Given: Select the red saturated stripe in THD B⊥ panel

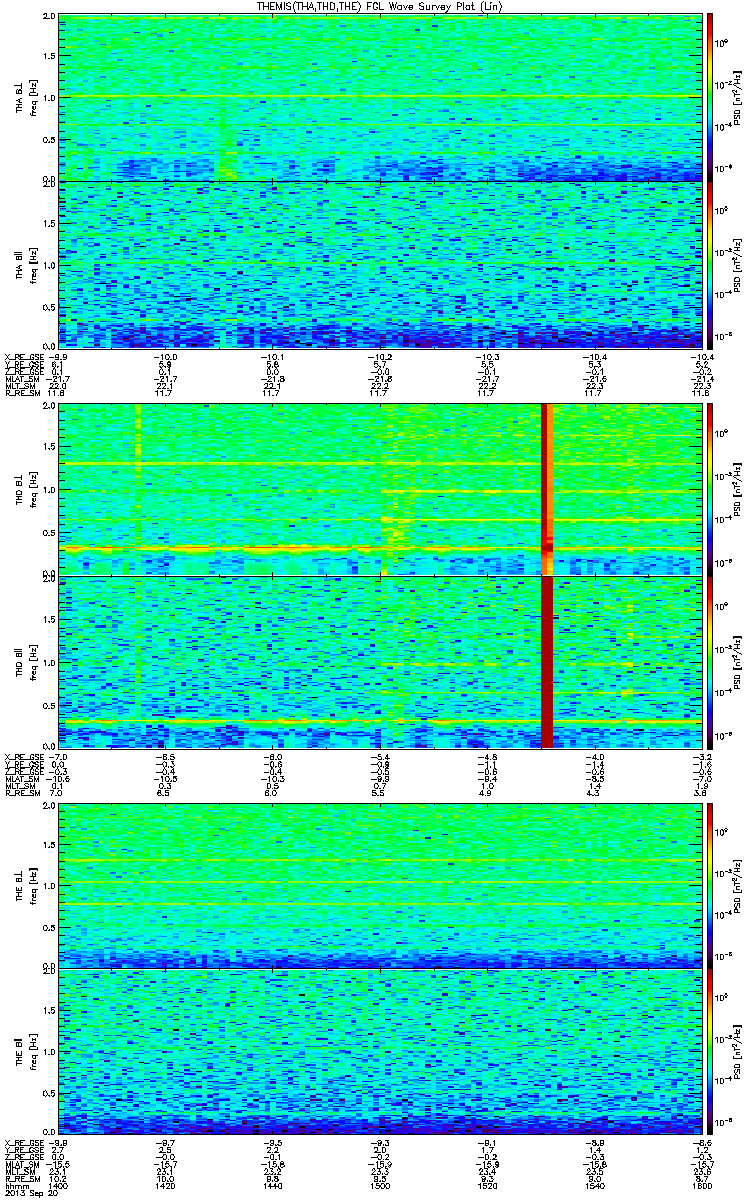Looking at the screenshot, I should [546, 489].
